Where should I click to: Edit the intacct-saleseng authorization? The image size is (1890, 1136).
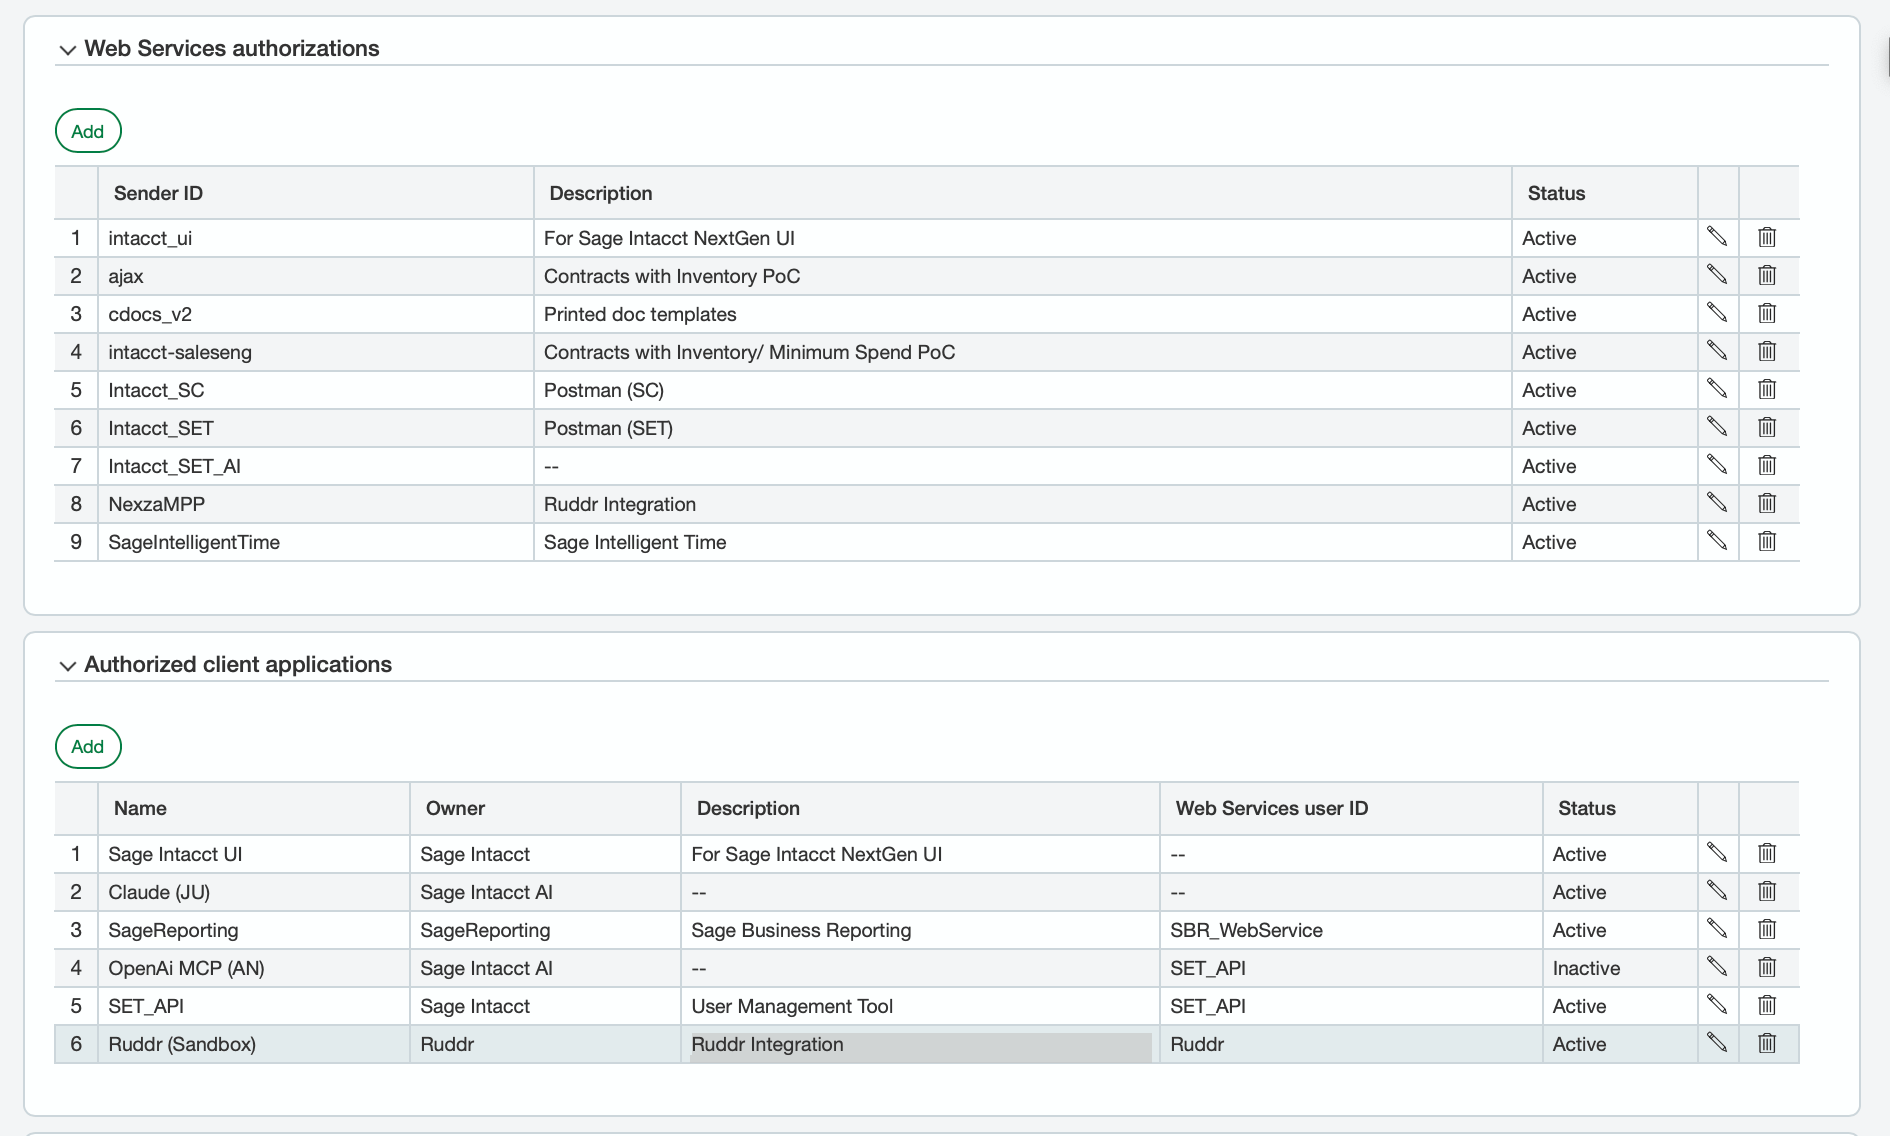[x=1717, y=351]
